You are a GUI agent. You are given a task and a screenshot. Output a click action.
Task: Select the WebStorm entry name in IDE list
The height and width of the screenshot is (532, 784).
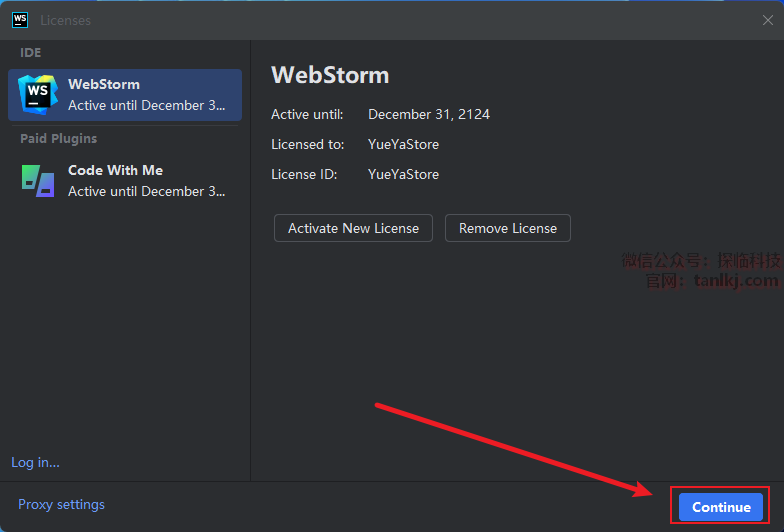[x=104, y=84]
